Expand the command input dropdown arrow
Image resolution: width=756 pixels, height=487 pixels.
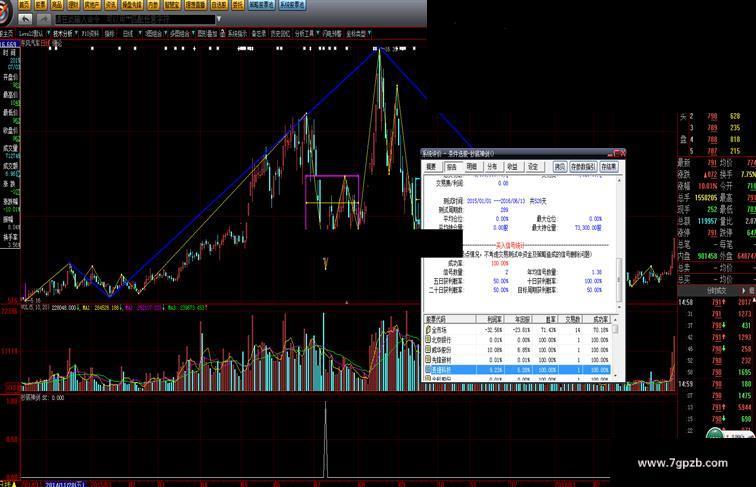pos(219,19)
